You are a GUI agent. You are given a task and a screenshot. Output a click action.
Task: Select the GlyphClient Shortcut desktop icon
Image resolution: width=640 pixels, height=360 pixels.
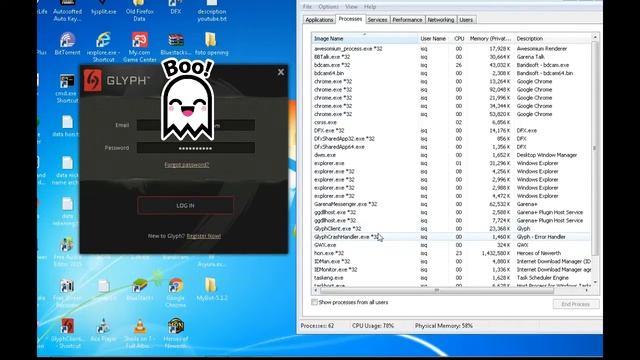point(67,333)
